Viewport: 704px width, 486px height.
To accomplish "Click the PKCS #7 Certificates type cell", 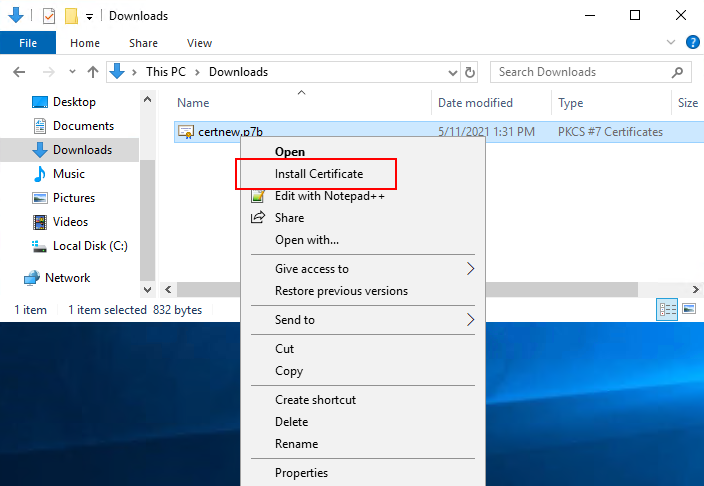I will tap(610, 132).
